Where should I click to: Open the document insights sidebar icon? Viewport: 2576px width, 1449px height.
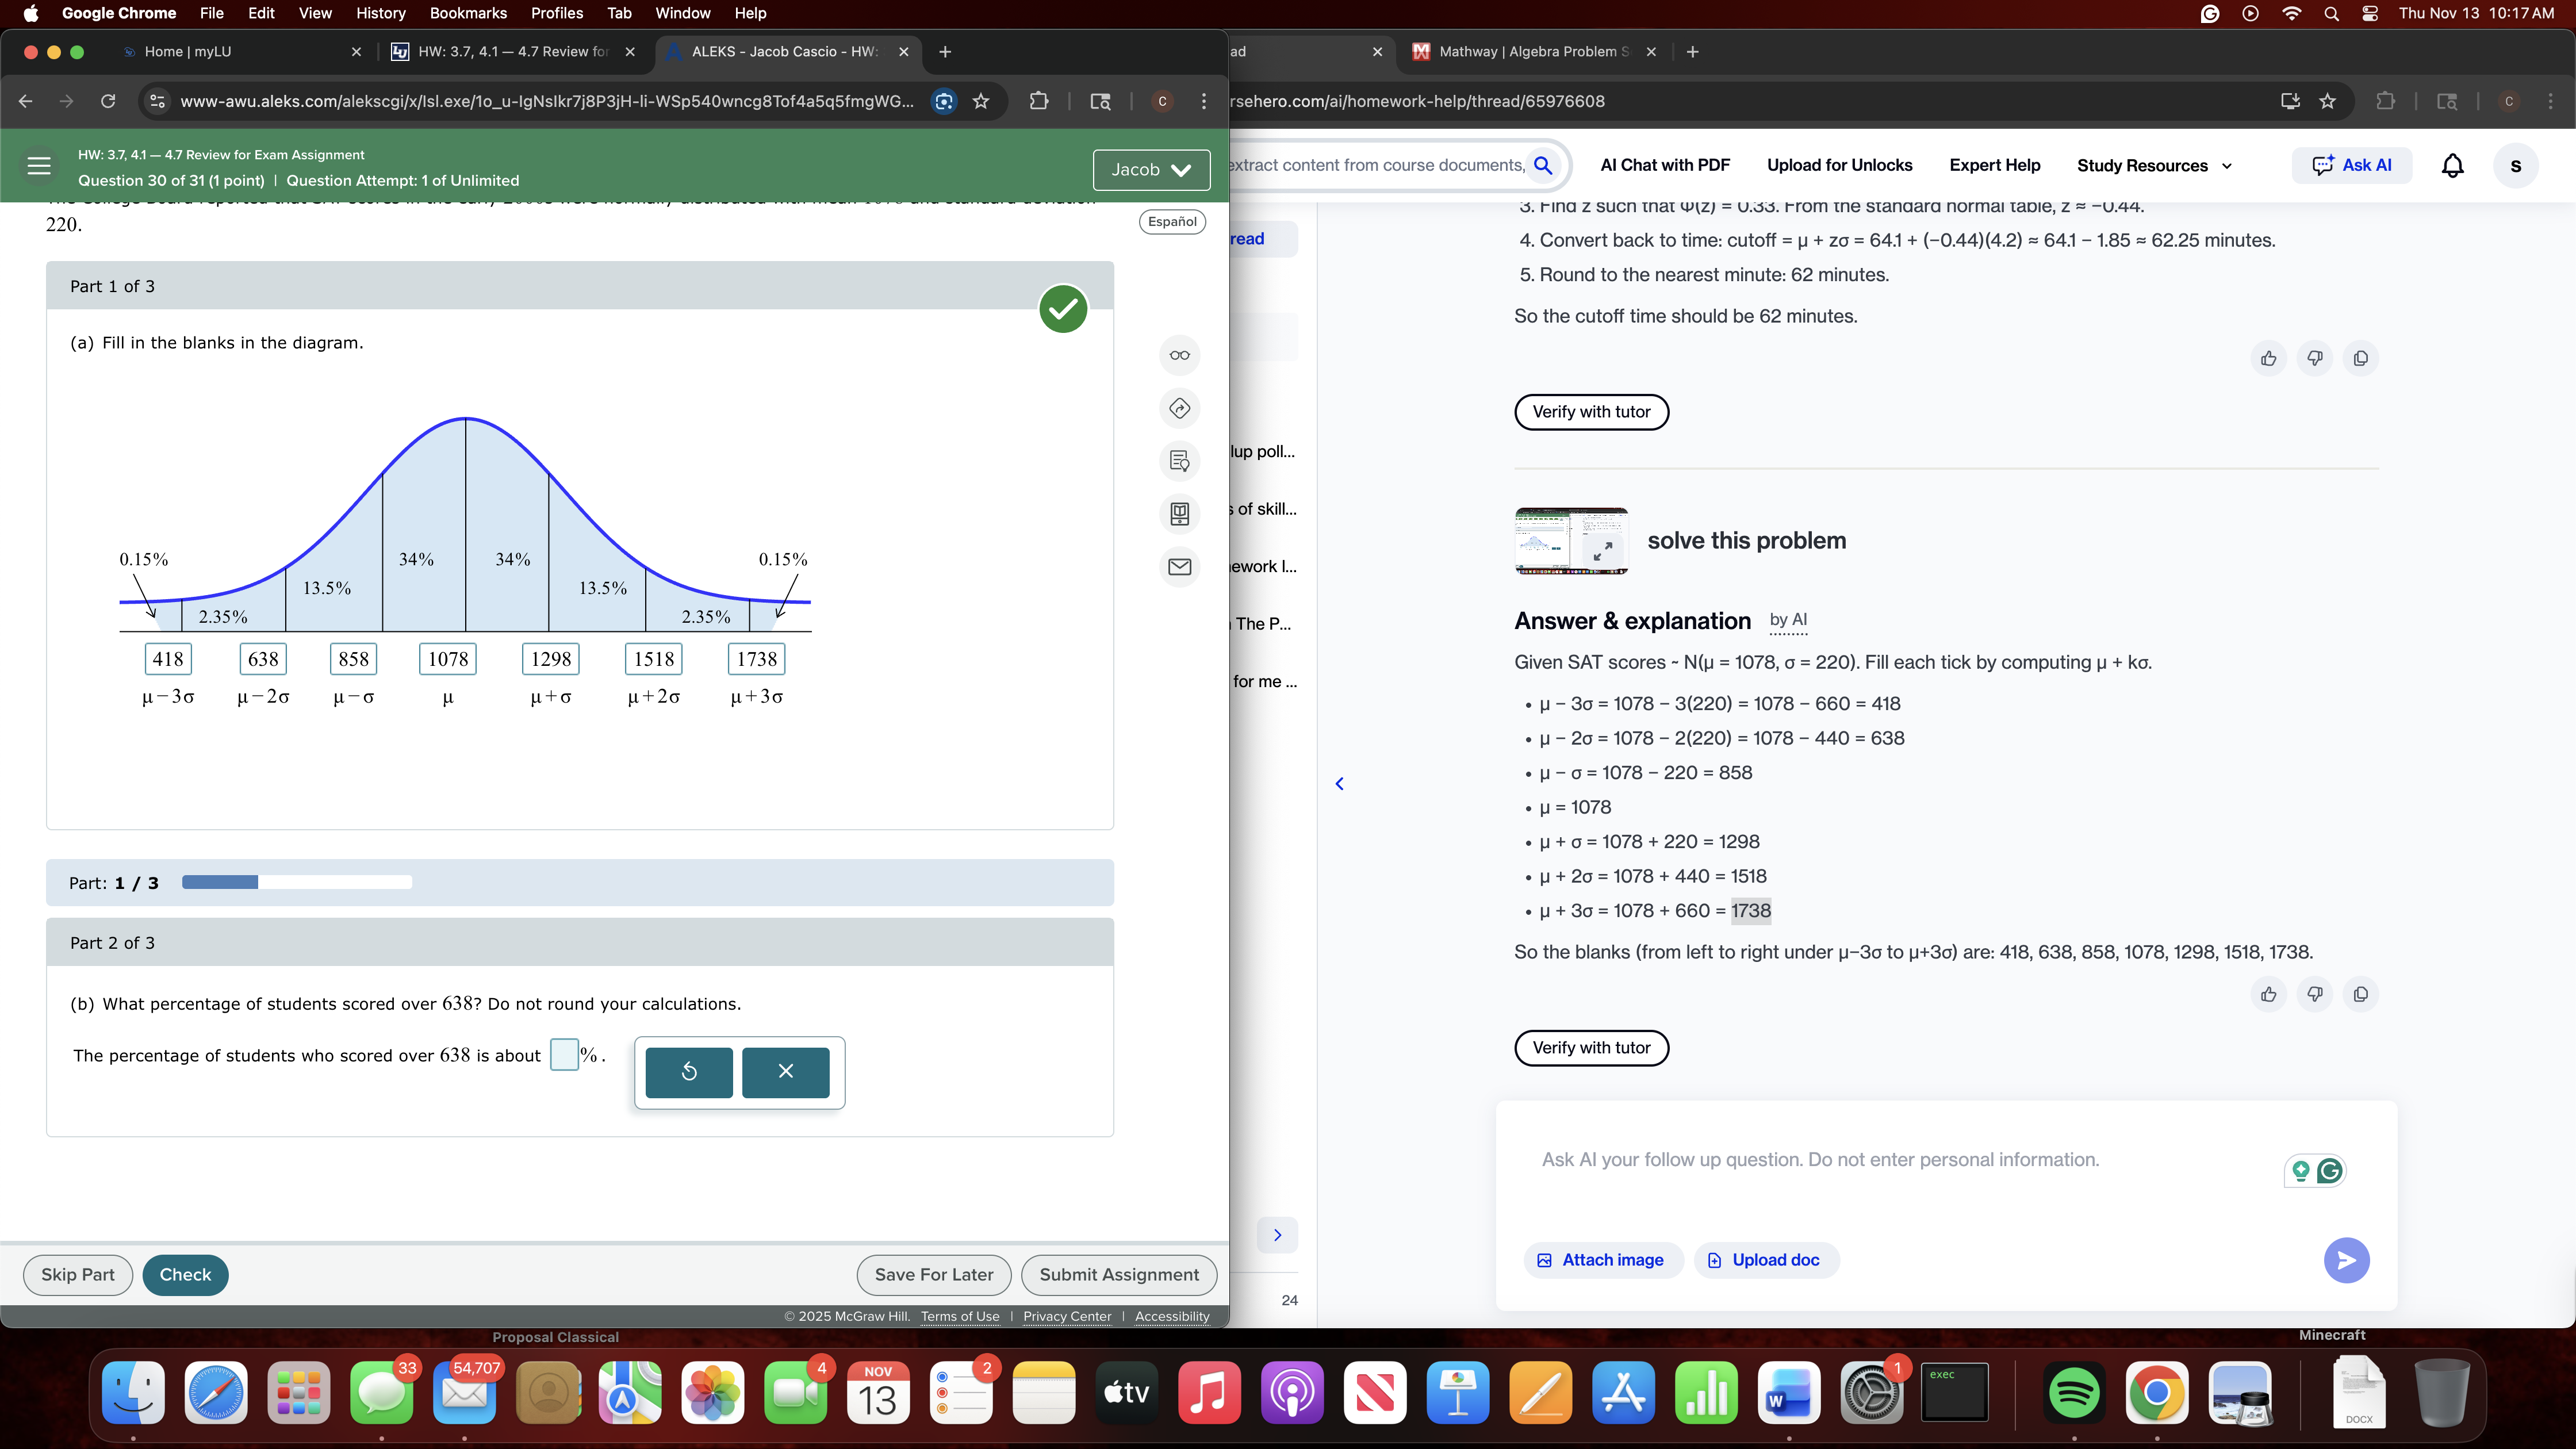click(1180, 461)
